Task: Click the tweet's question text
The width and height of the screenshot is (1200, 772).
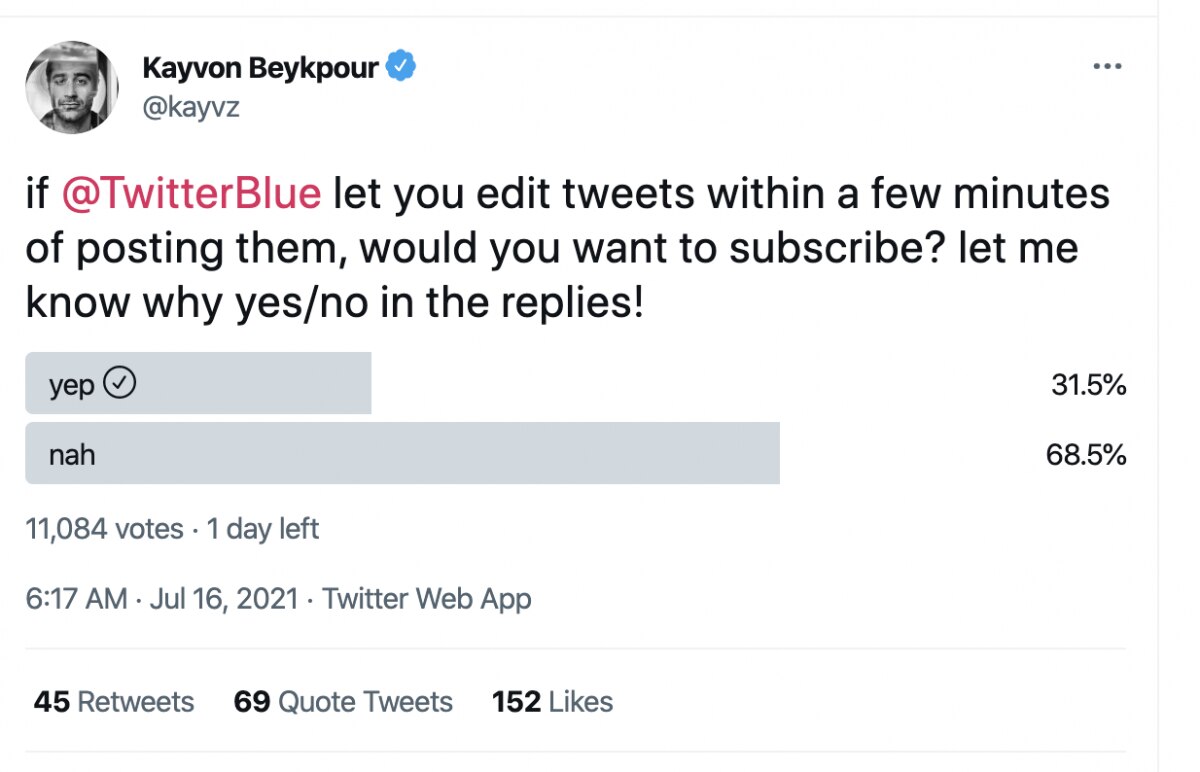Action: [x=560, y=248]
